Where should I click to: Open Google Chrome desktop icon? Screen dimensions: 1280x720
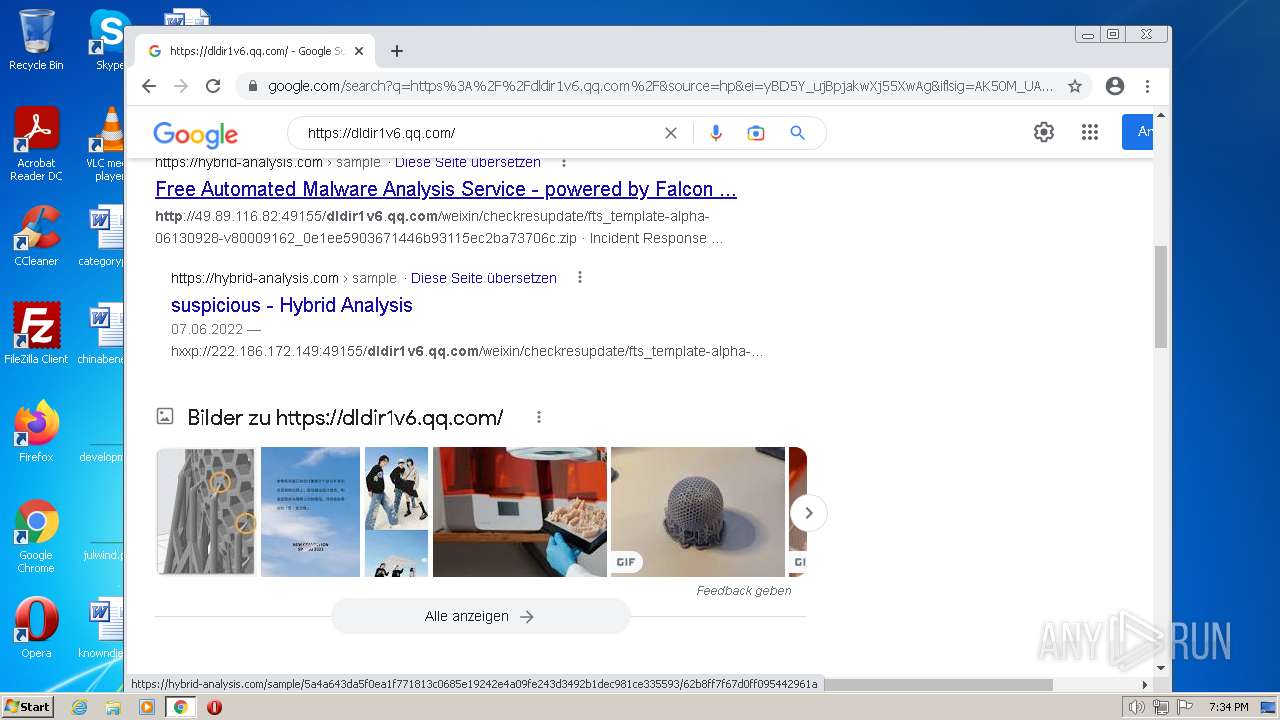tap(36, 537)
